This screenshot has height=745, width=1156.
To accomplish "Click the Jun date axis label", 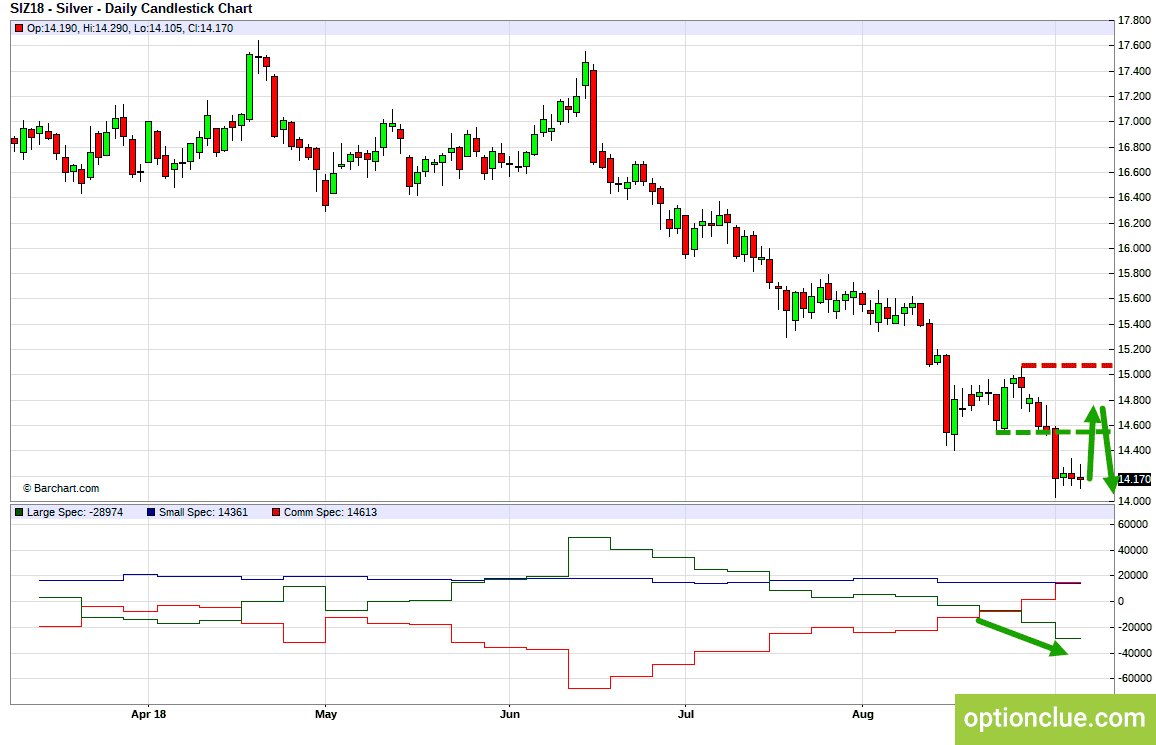I will tap(509, 714).
